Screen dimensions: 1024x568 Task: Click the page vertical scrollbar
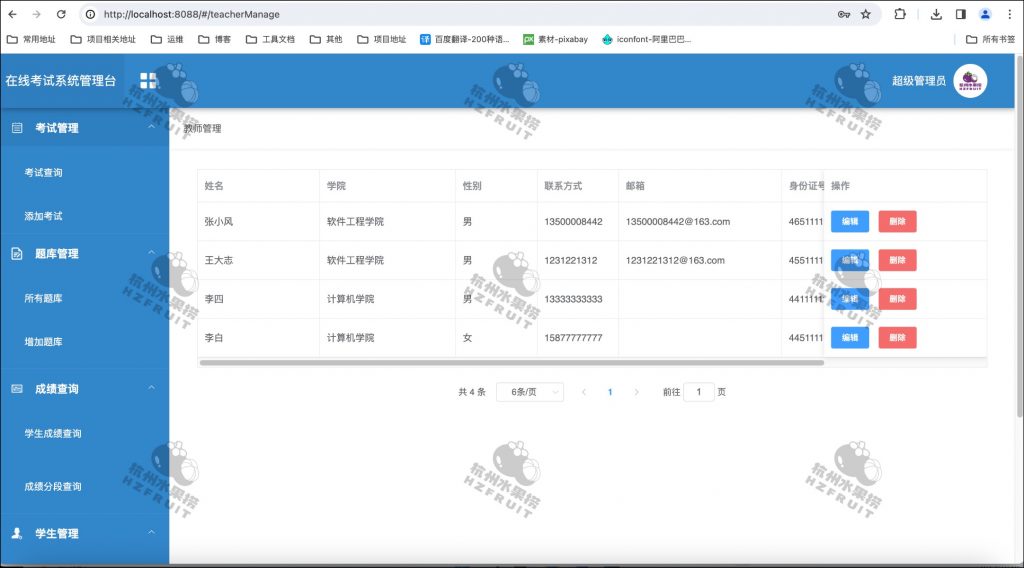(1019, 235)
